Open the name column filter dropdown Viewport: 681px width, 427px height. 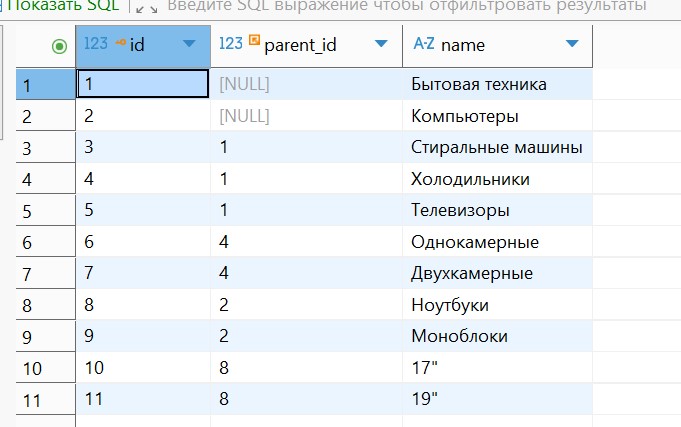(571, 45)
